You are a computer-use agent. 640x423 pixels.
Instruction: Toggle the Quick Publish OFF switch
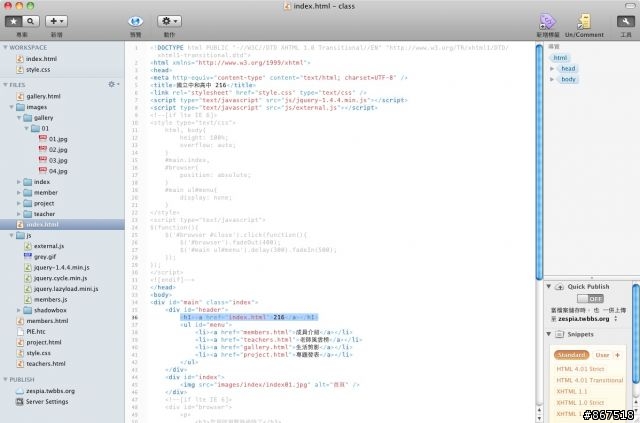click(590, 299)
